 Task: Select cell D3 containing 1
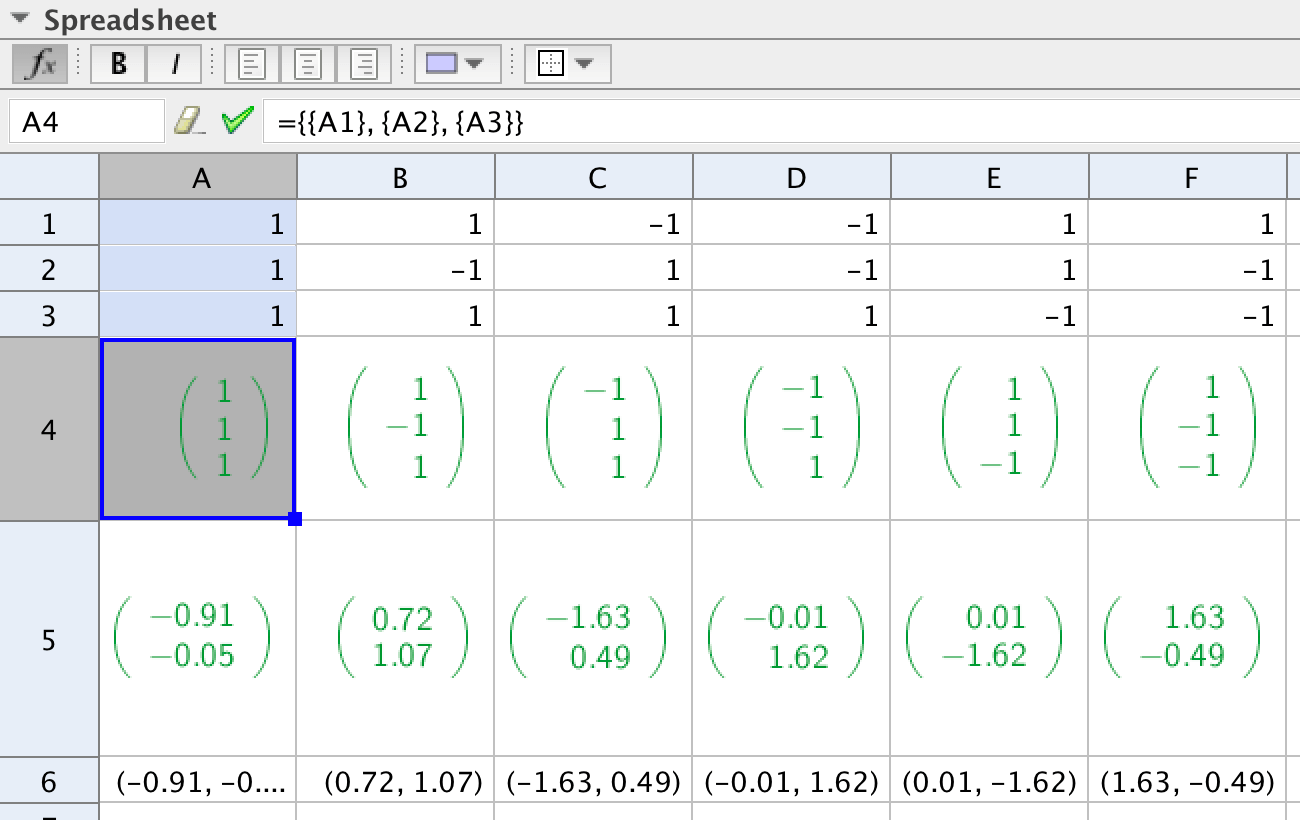pyautogui.click(x=792, y=315)
